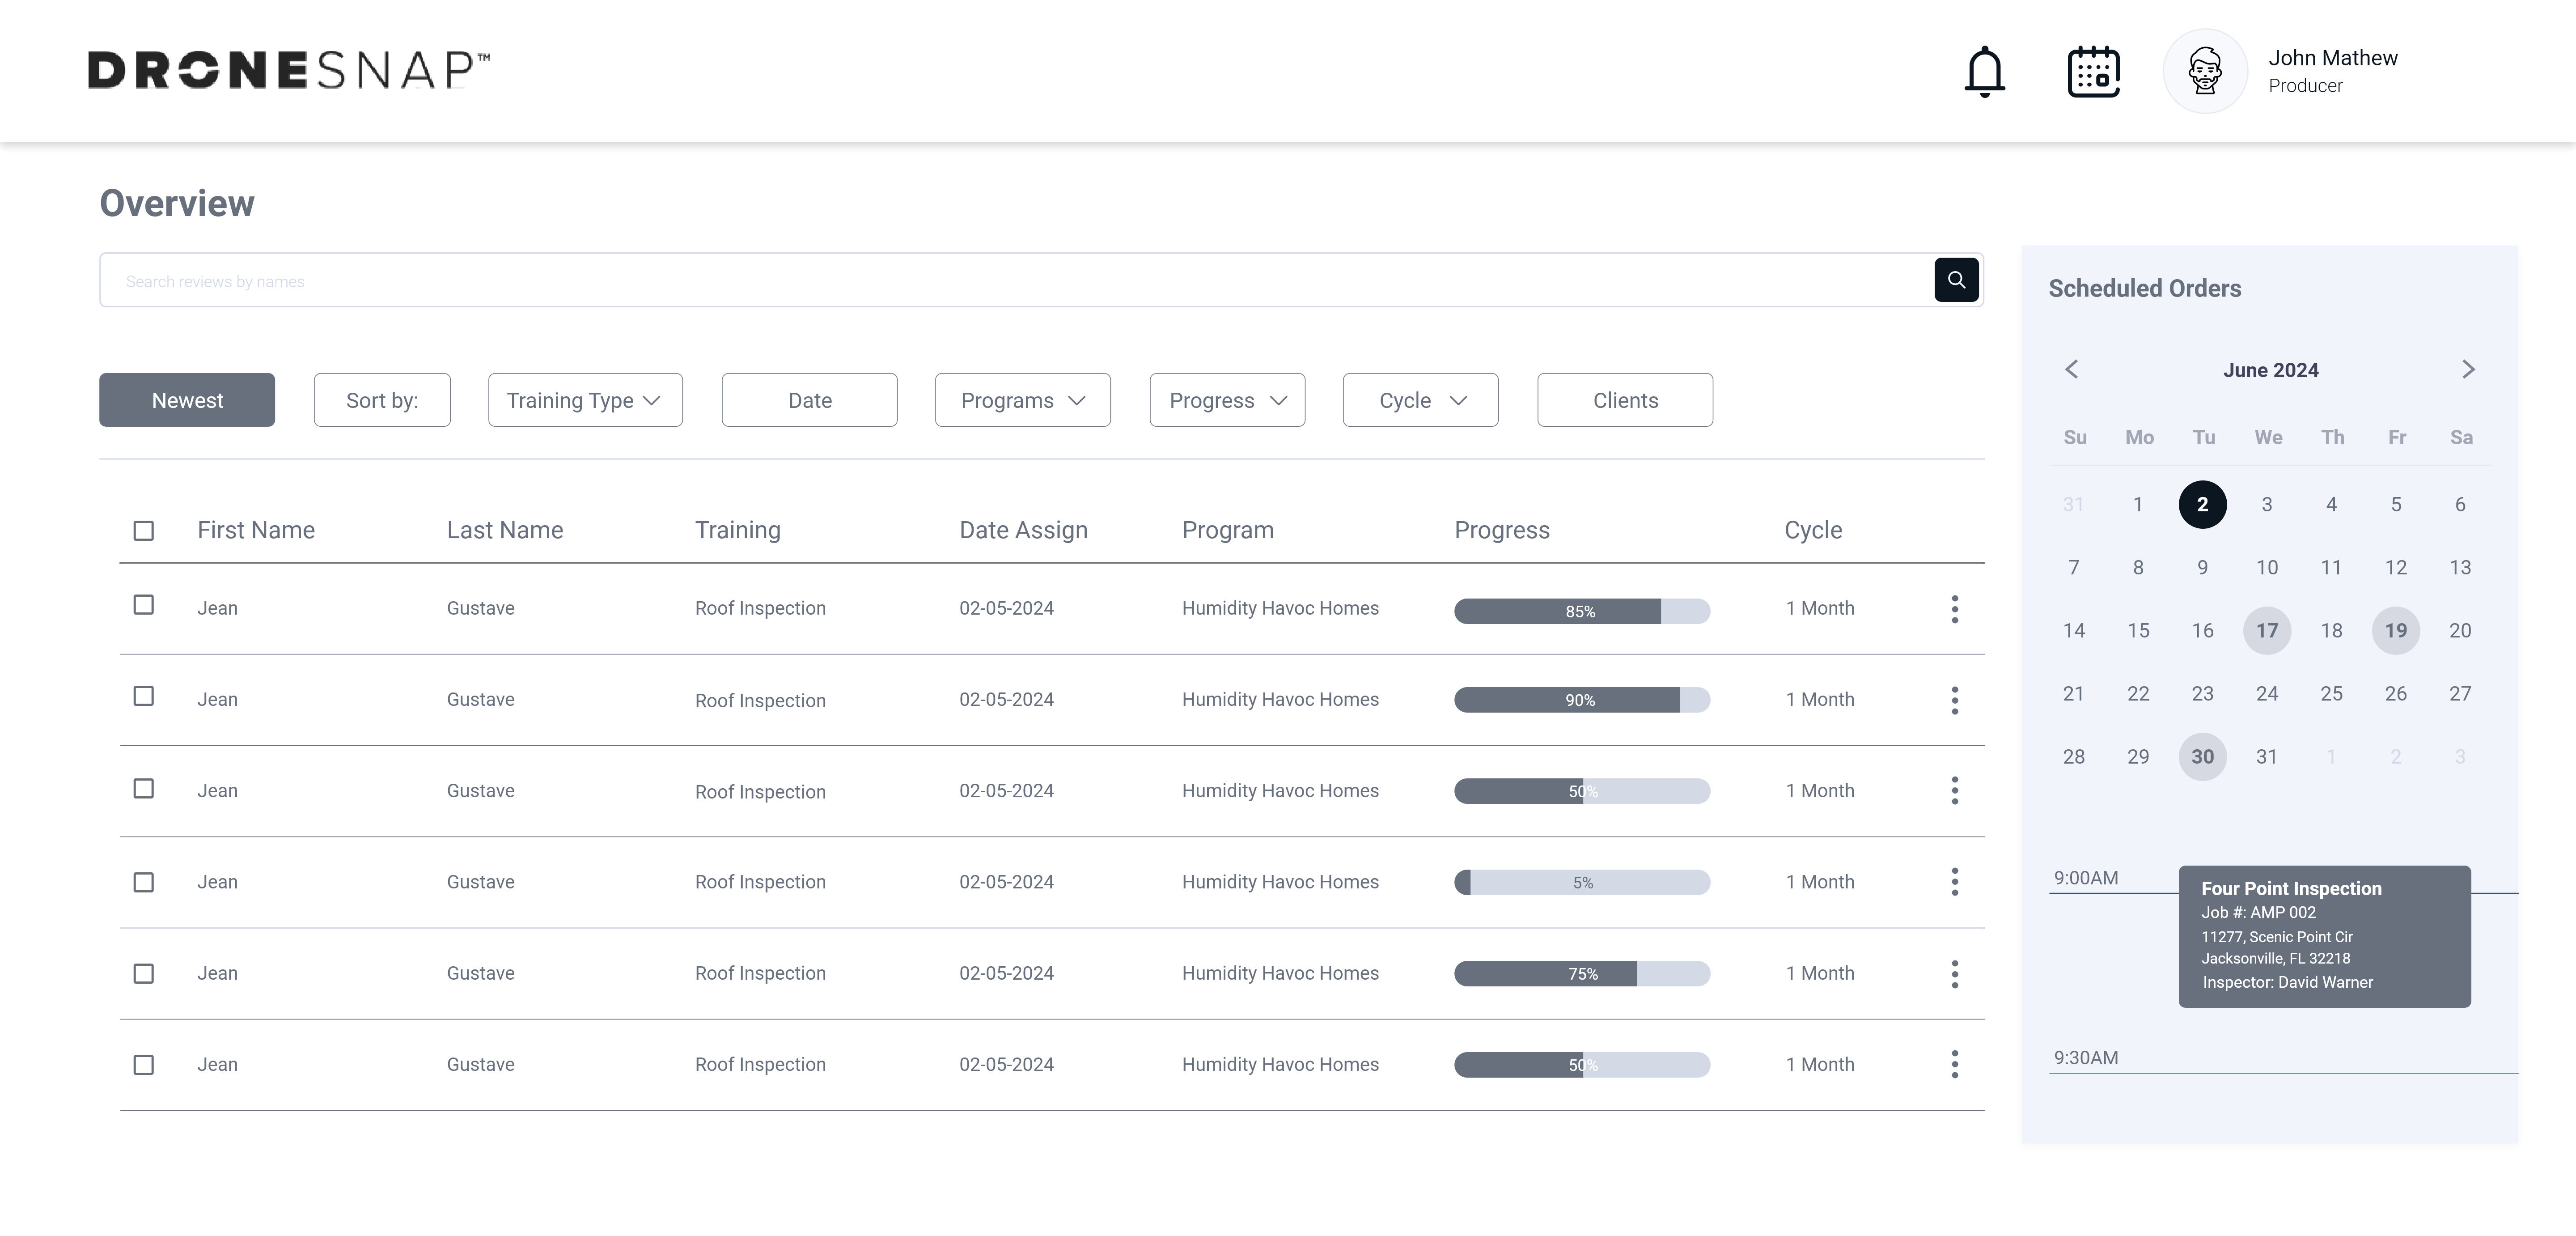The width and height of the screenshot is (2576, 1236).
Task: Select June 30 on the calendar
Action: [2202, 756]
